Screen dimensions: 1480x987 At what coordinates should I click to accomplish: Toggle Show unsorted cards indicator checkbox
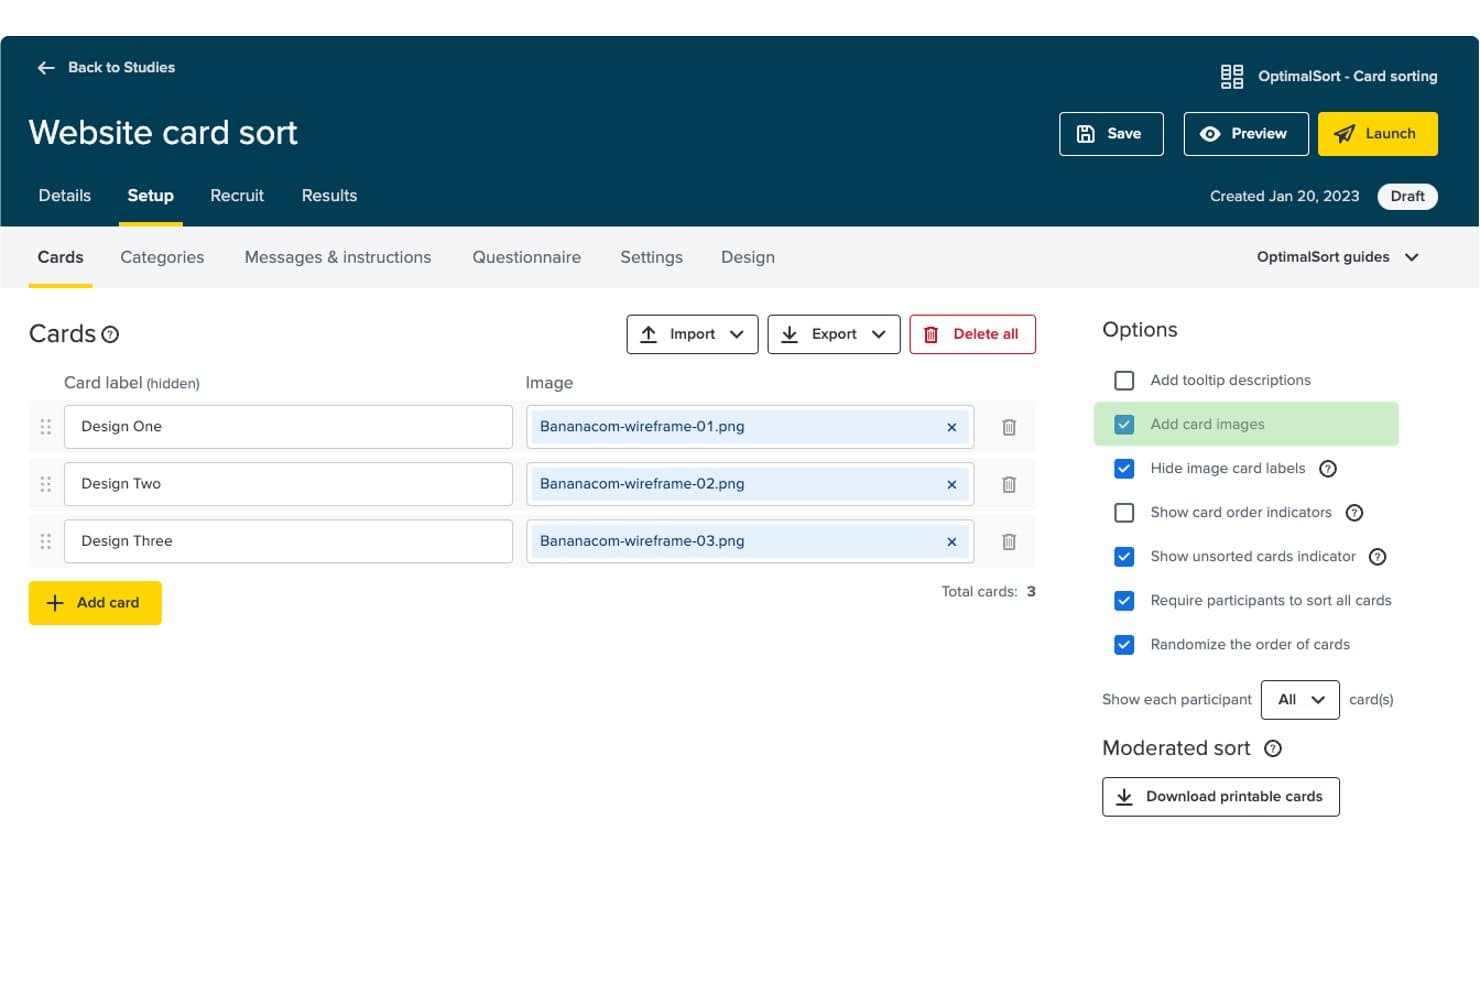[1124, 557]
